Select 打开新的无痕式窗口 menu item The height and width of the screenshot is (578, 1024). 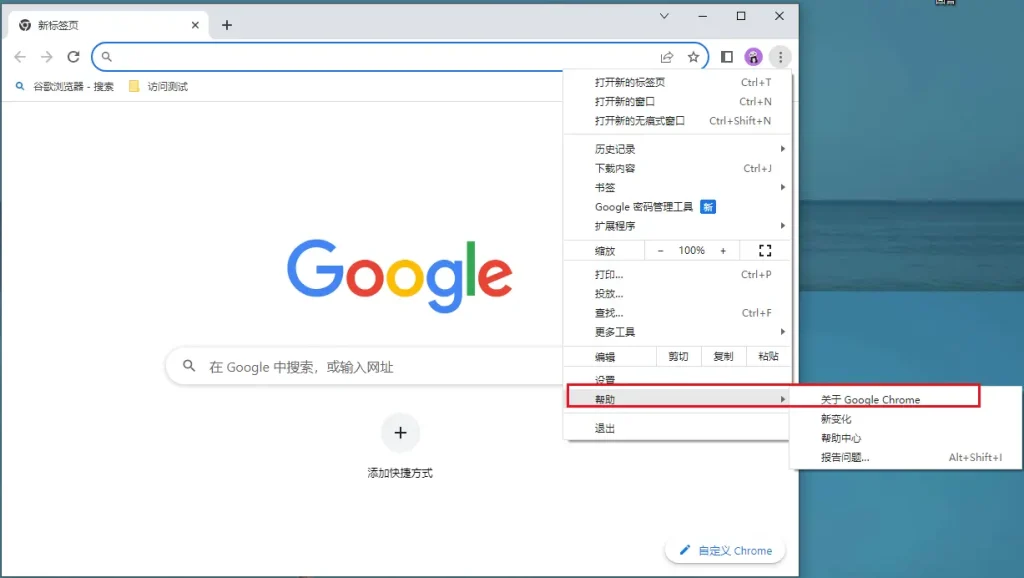[x=678, y=121]
